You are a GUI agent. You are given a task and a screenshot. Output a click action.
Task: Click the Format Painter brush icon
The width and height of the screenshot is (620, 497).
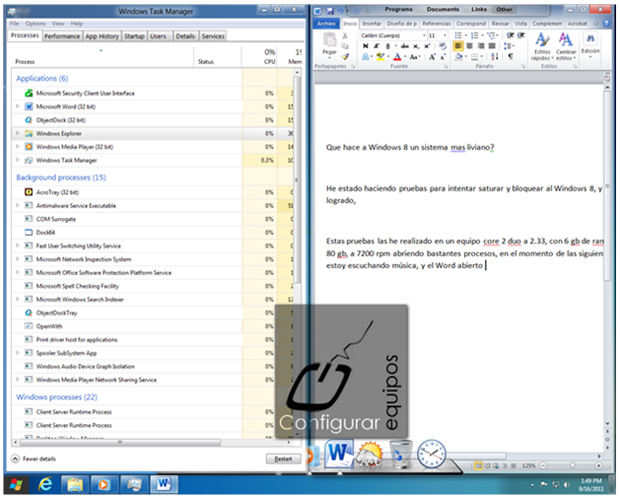pyautogui.click(x=345, y=57)
